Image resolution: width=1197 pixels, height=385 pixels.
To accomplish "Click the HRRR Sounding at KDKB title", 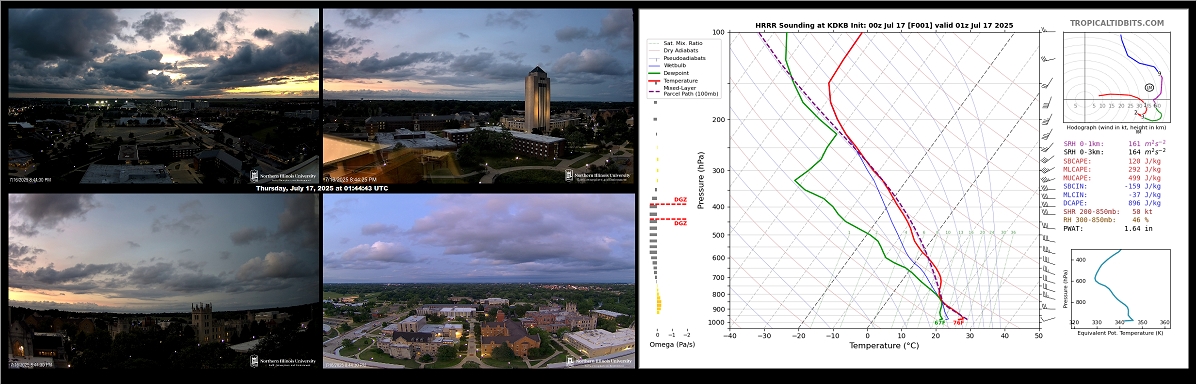I will pos(884,25).
